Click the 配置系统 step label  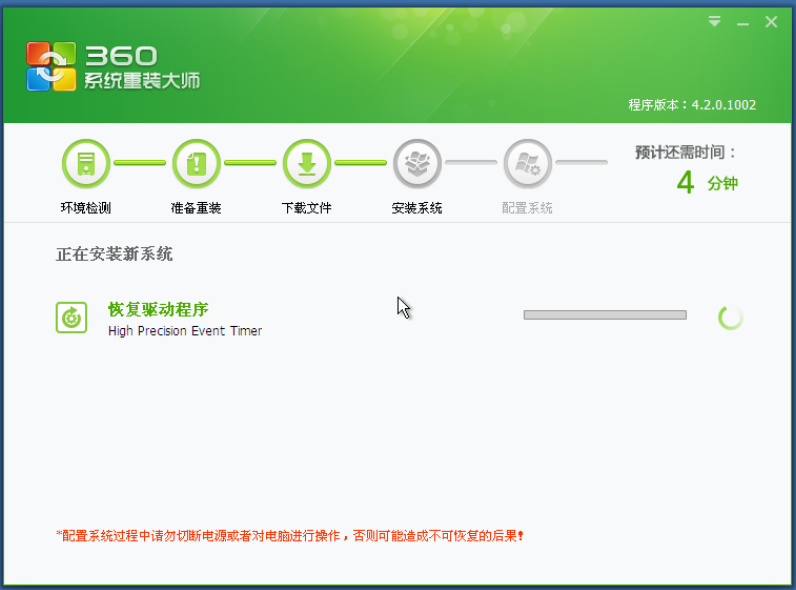click(x=527, y=208)
